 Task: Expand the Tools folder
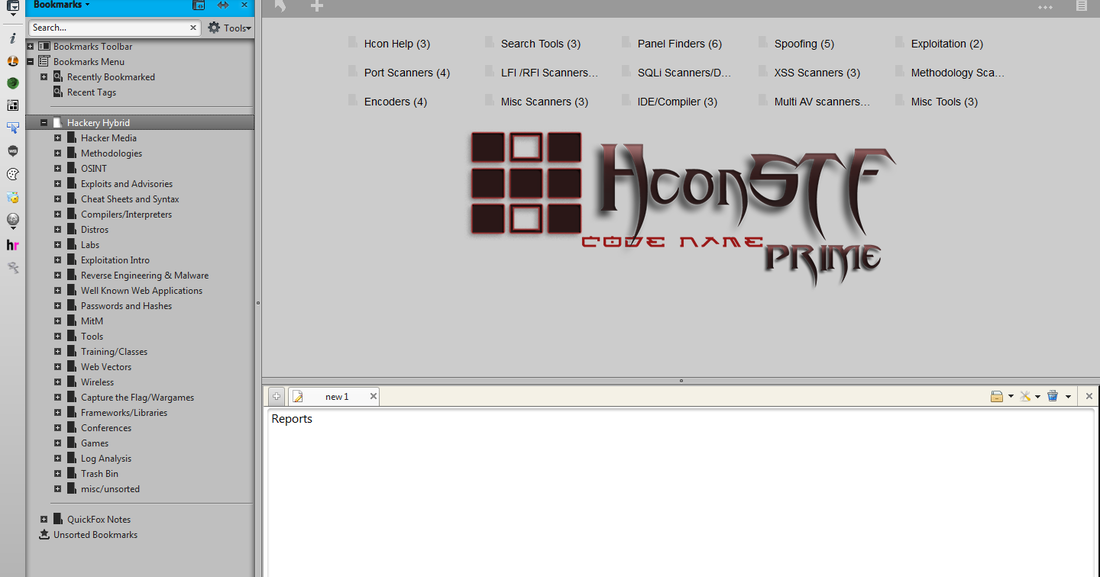point(58,336)
